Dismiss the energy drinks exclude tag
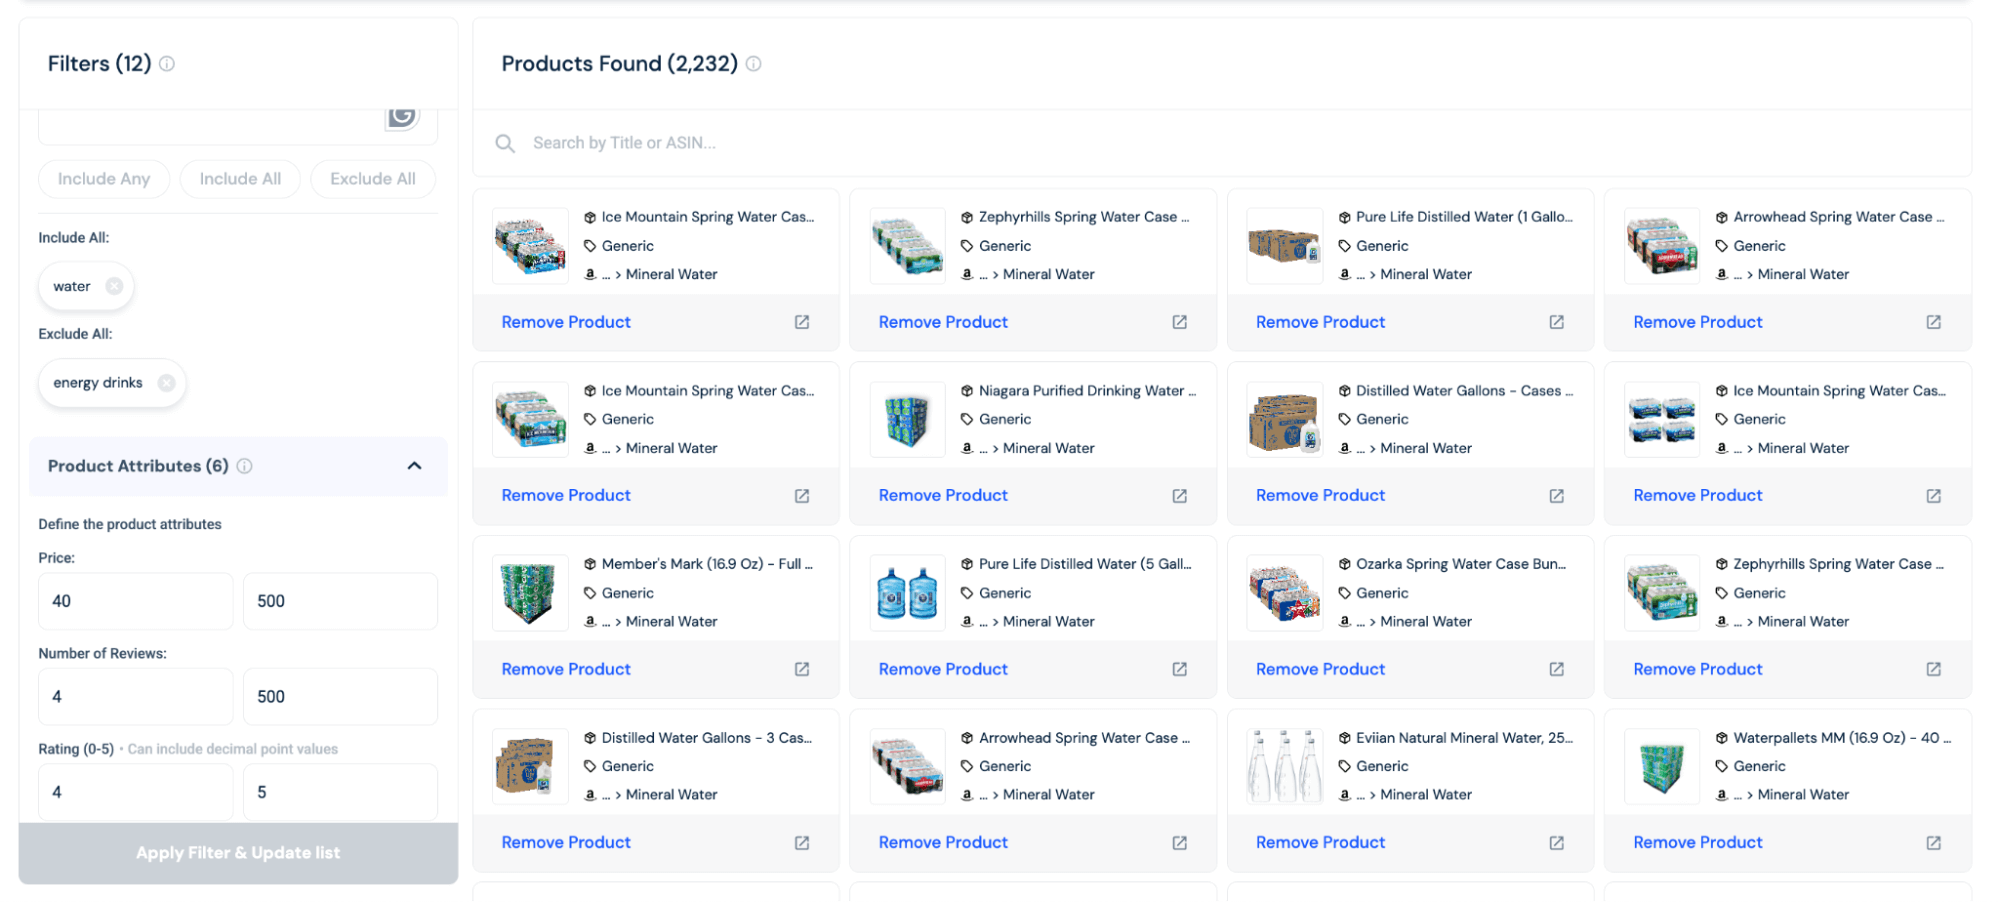Viewport: 1999px width, 902px height. [x=167, y=382]
